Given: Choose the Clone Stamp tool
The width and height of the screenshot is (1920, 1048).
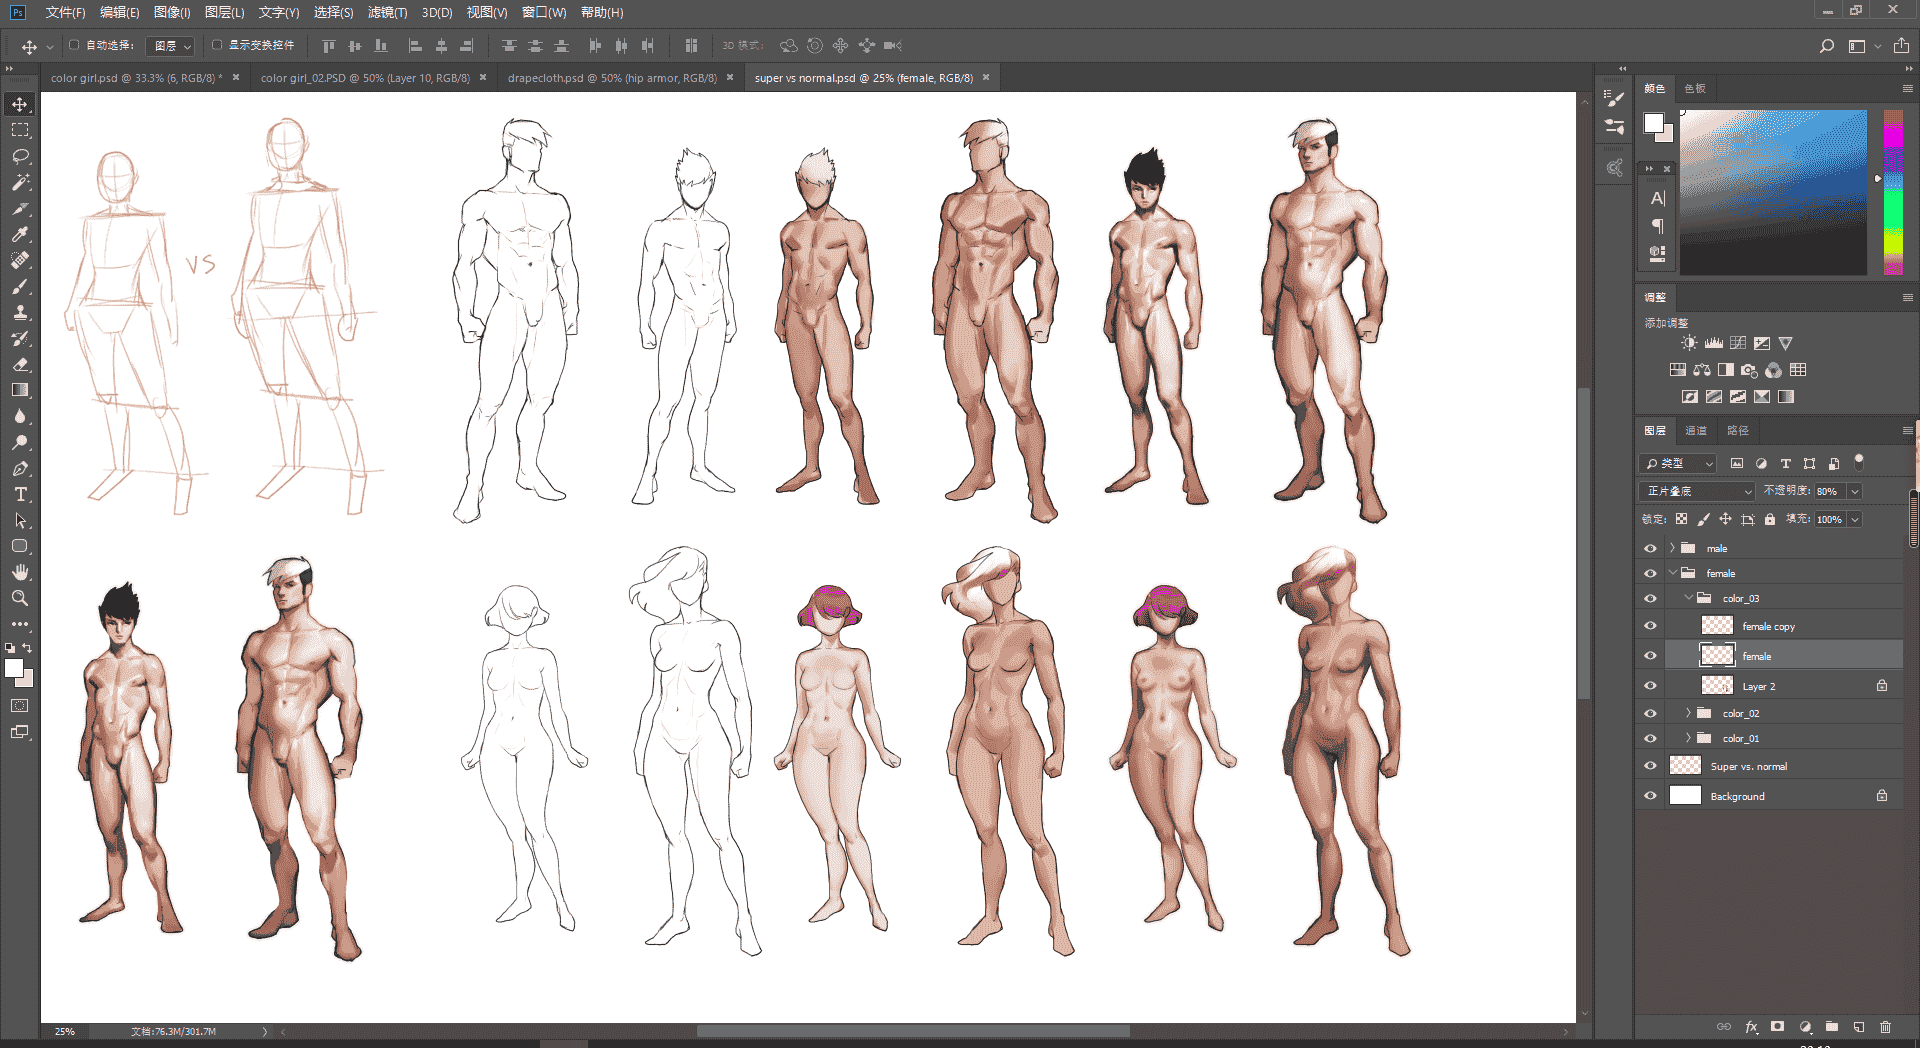Looking at the screenshot, I should pos(20,312).
